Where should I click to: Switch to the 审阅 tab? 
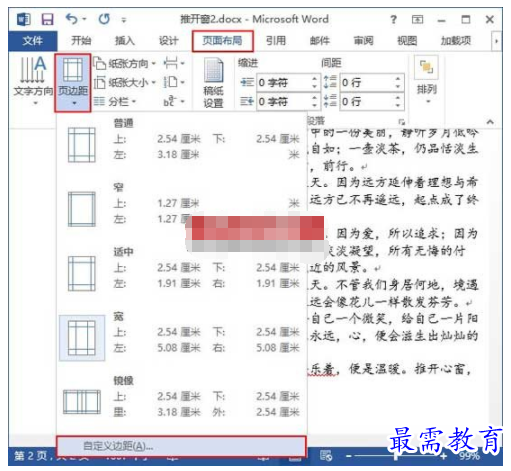coord(363,41)
